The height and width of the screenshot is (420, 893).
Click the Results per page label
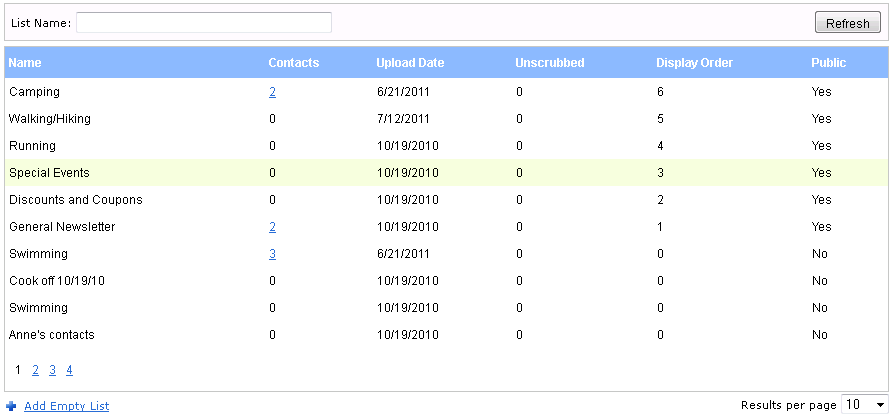pyautogui.click(x=789, y=405)
